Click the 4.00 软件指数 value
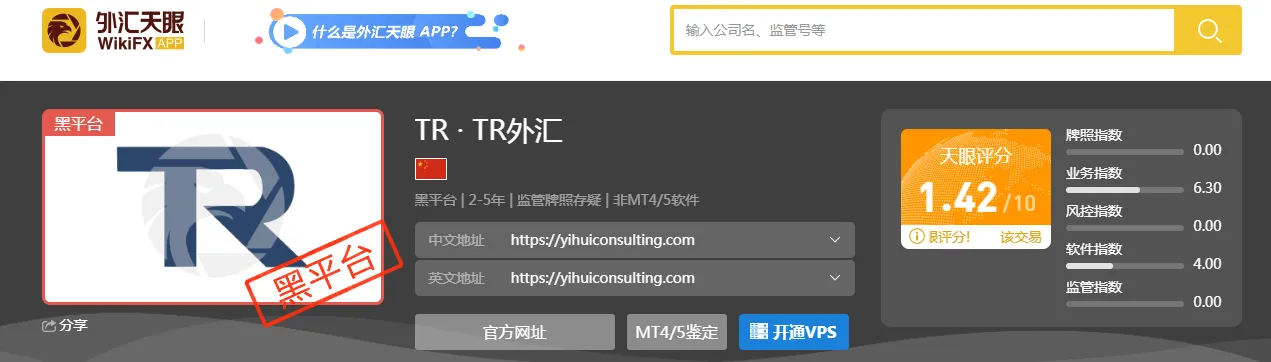Screen dimensions: 1271x362 [1208, 264]
